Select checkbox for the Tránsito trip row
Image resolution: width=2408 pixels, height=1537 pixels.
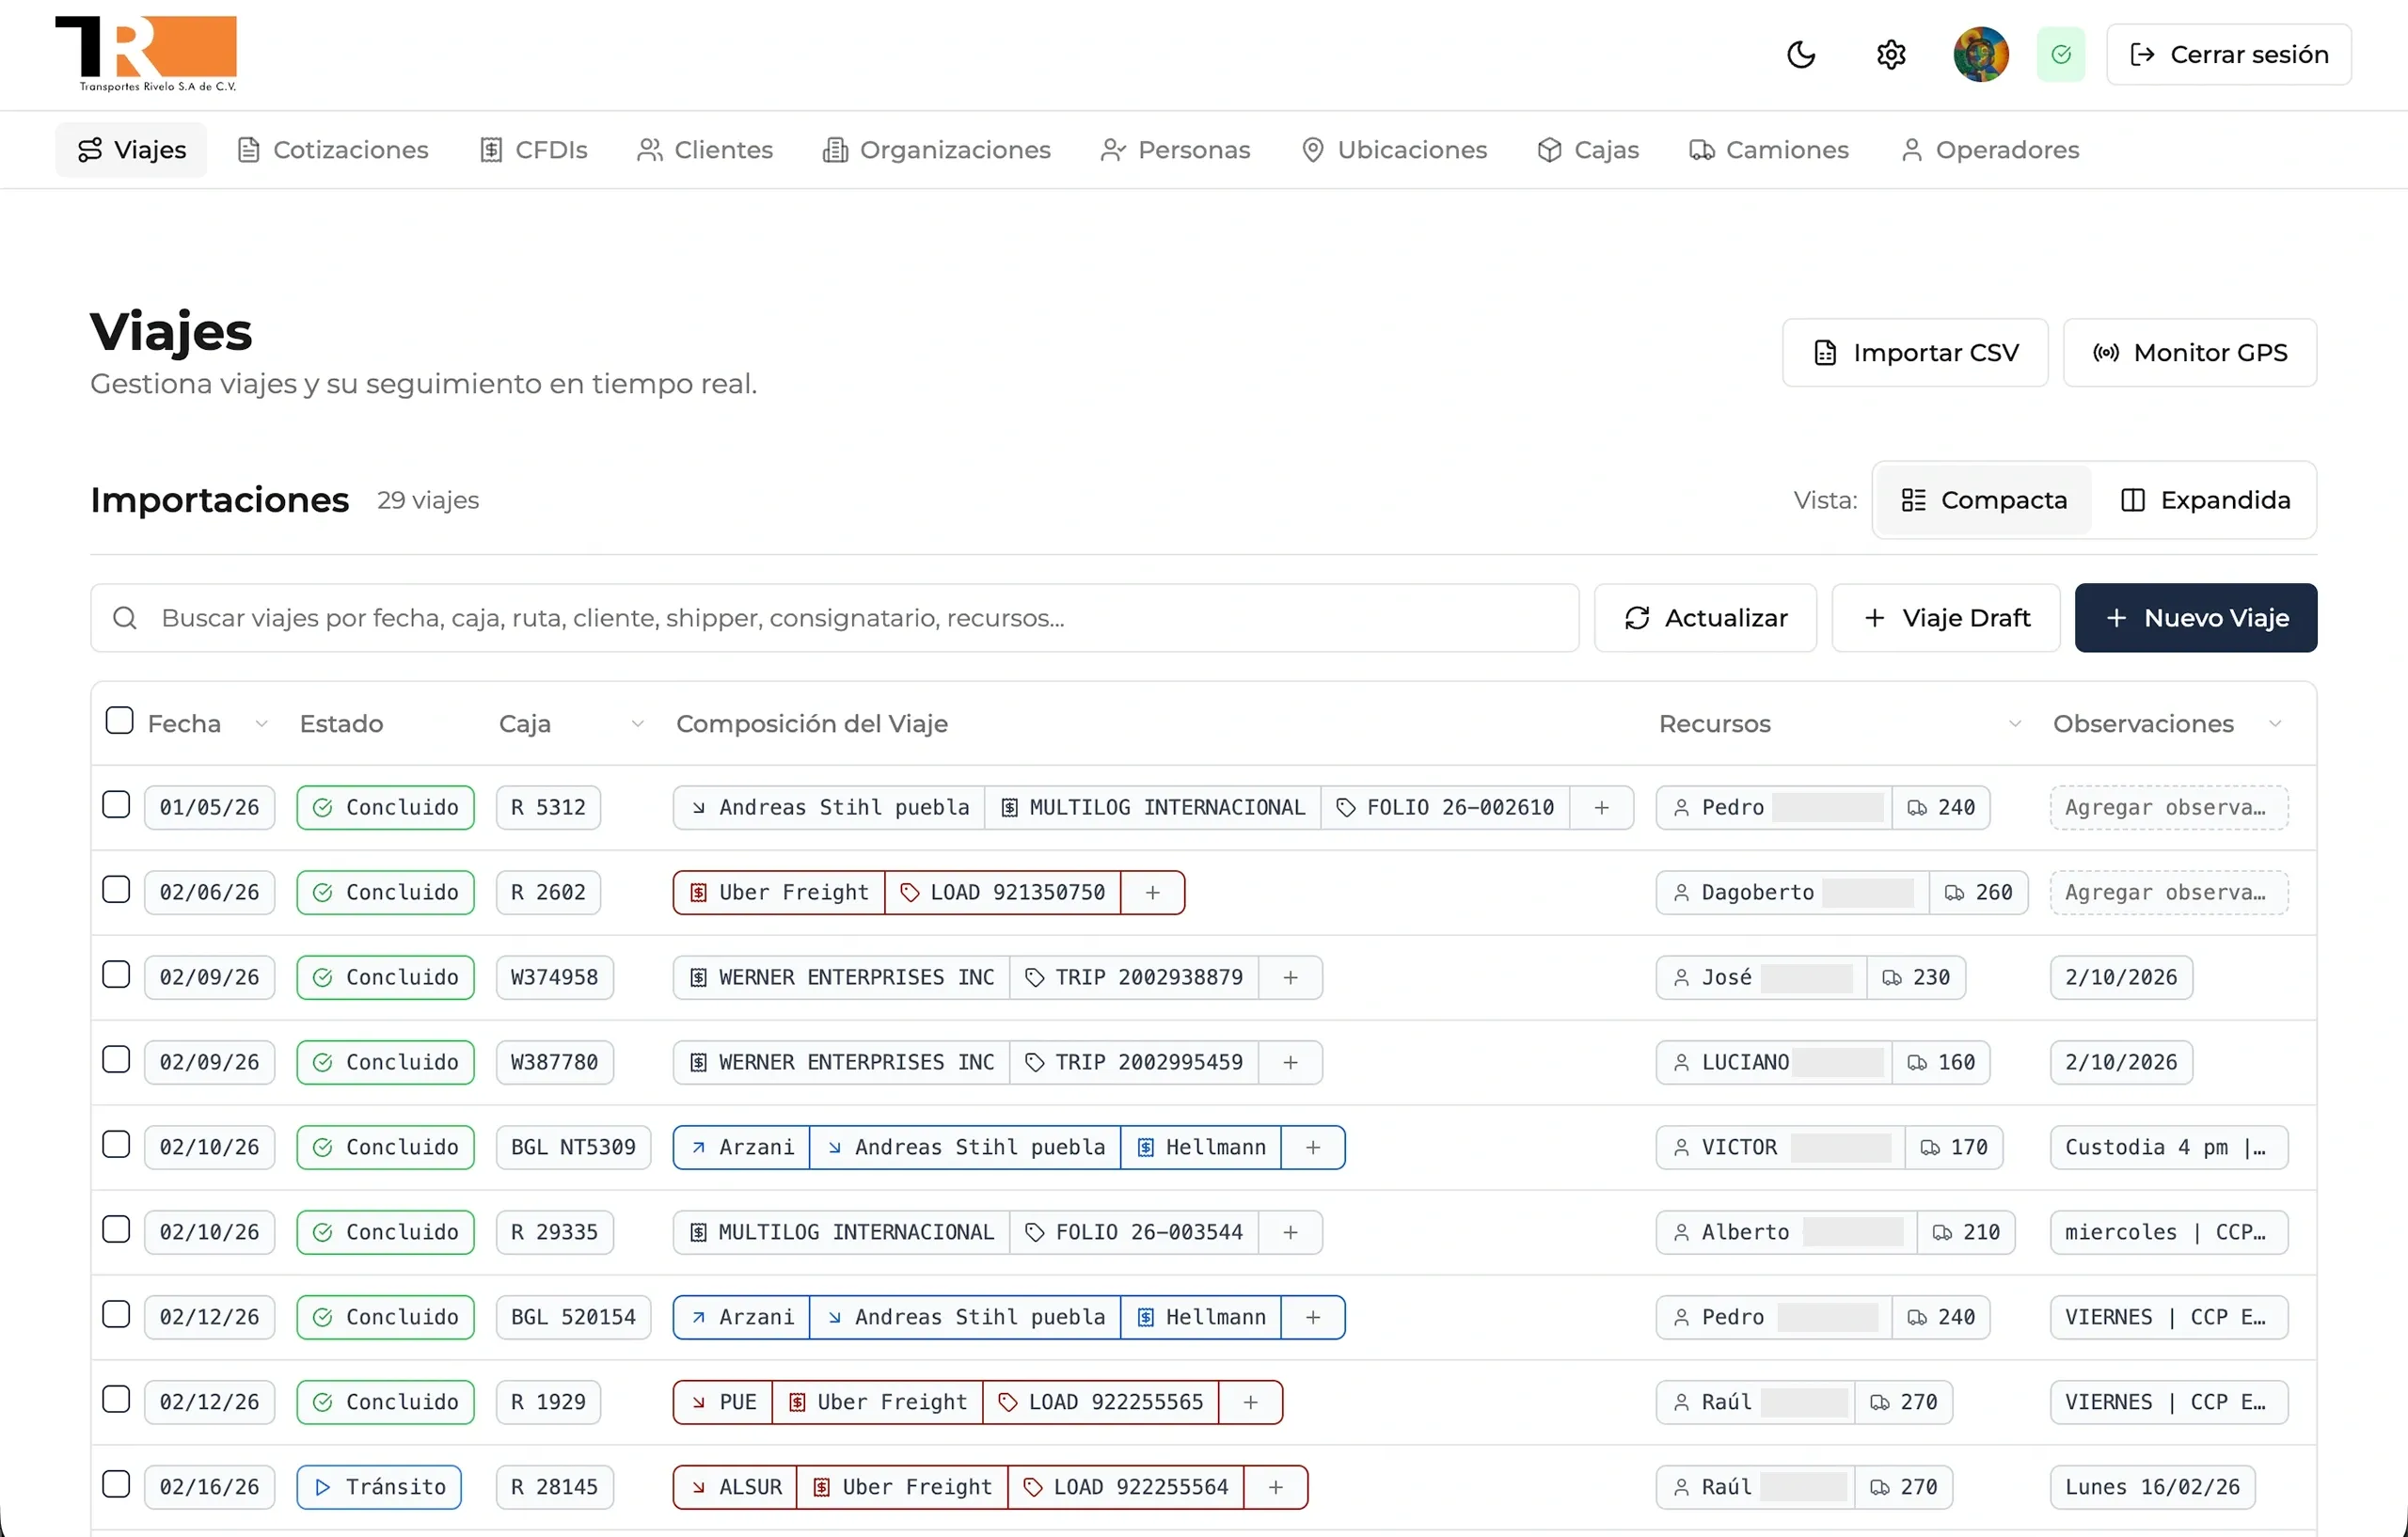click(116, 1485)
